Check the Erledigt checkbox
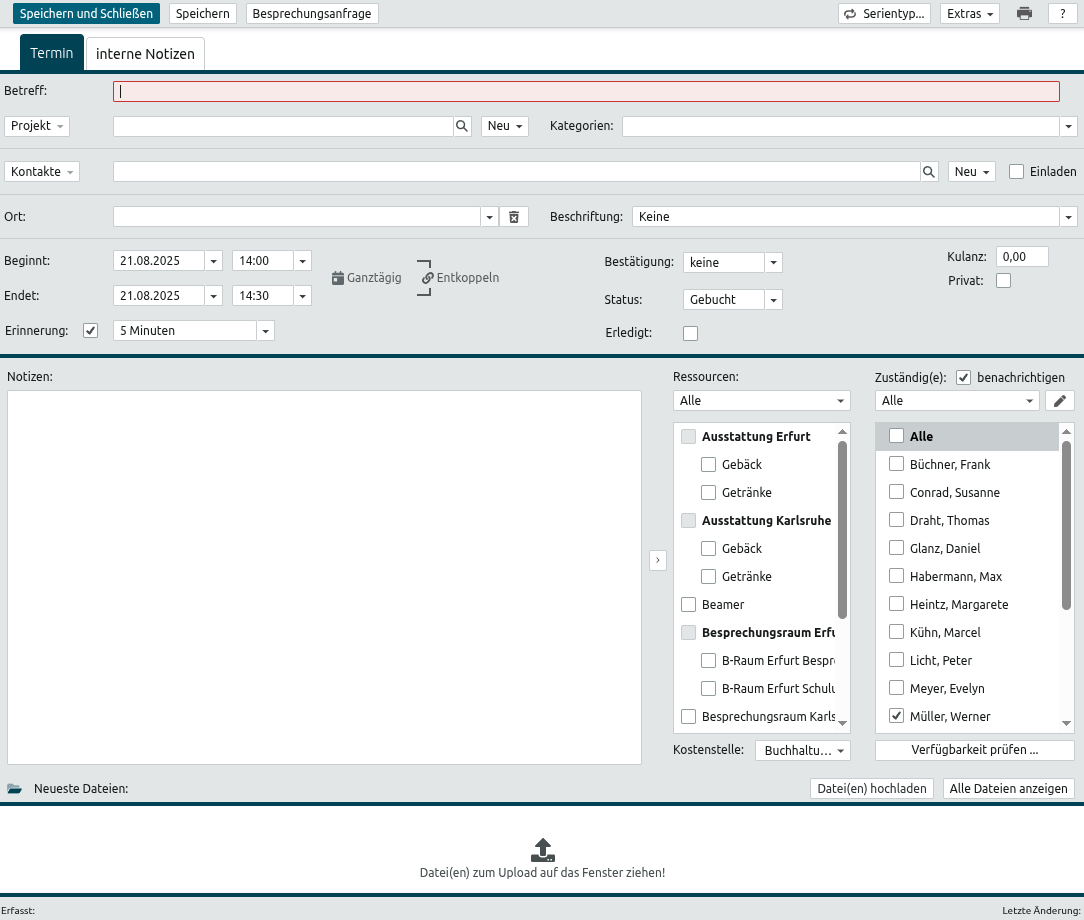 (690, 333)
